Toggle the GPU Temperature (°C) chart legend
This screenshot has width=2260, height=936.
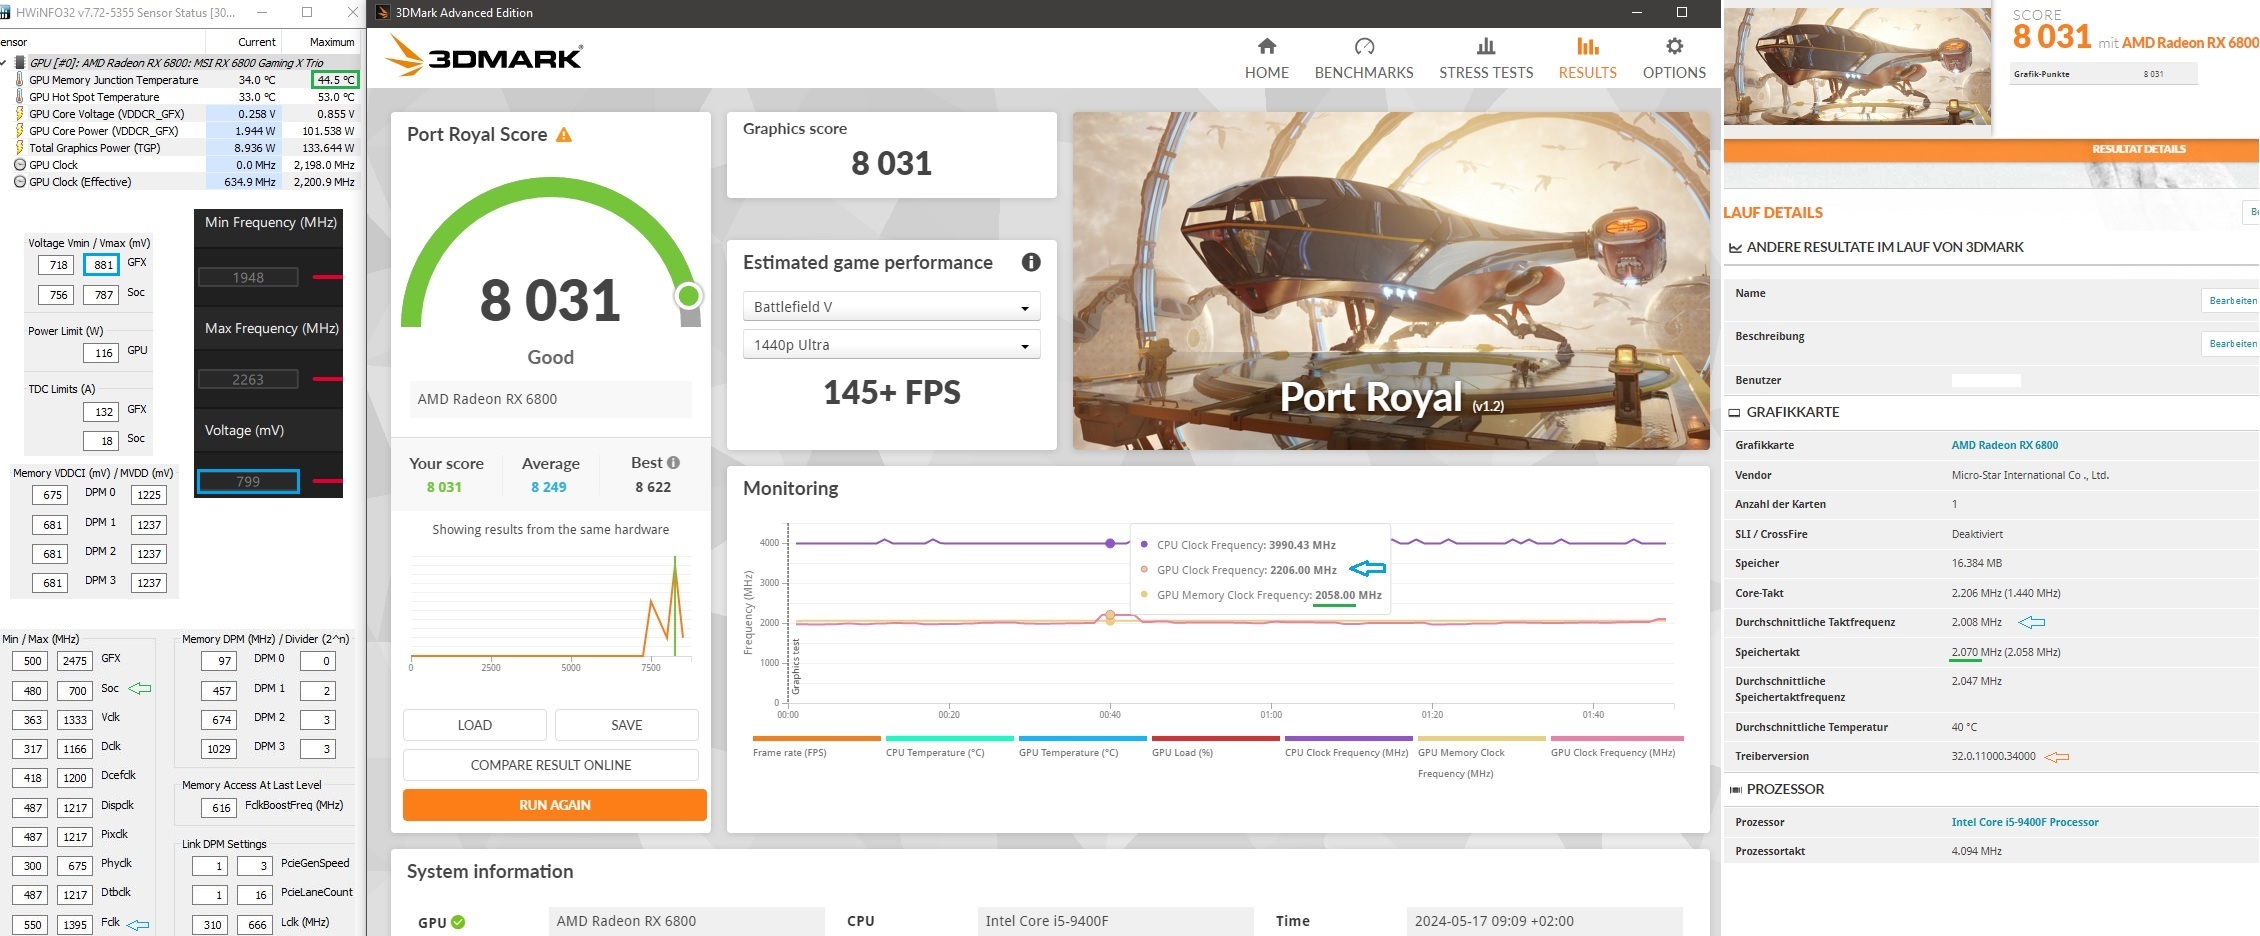point(1082,746)
